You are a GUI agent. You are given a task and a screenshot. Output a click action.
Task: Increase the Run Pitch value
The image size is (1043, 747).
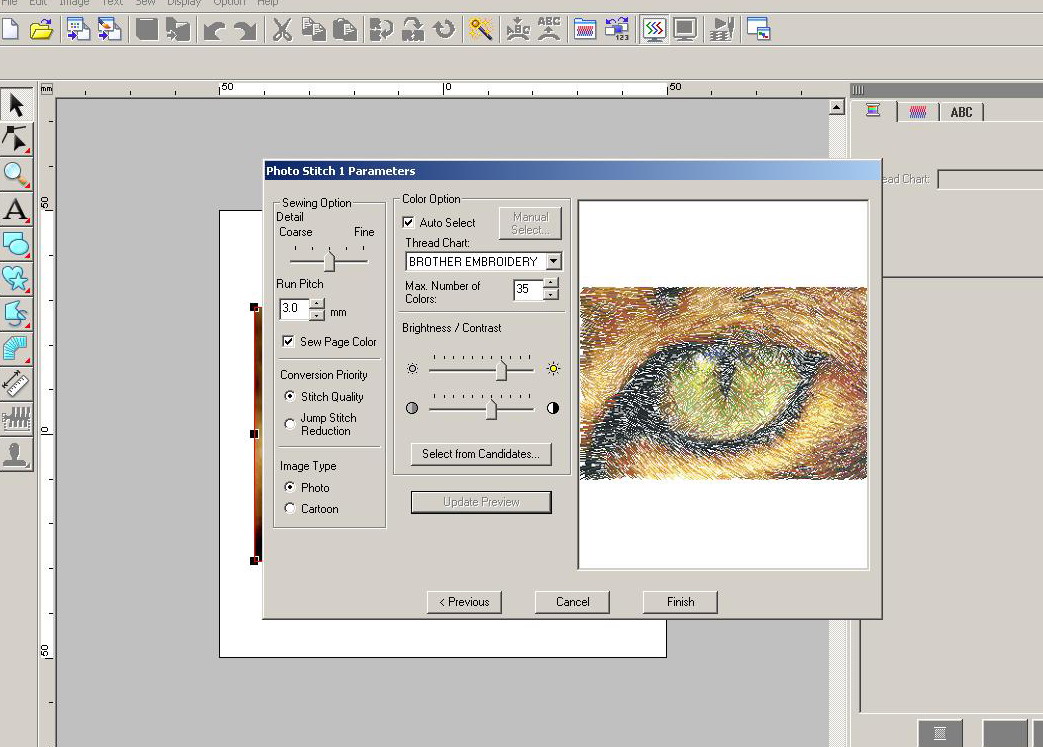click(x=317, y=304)
